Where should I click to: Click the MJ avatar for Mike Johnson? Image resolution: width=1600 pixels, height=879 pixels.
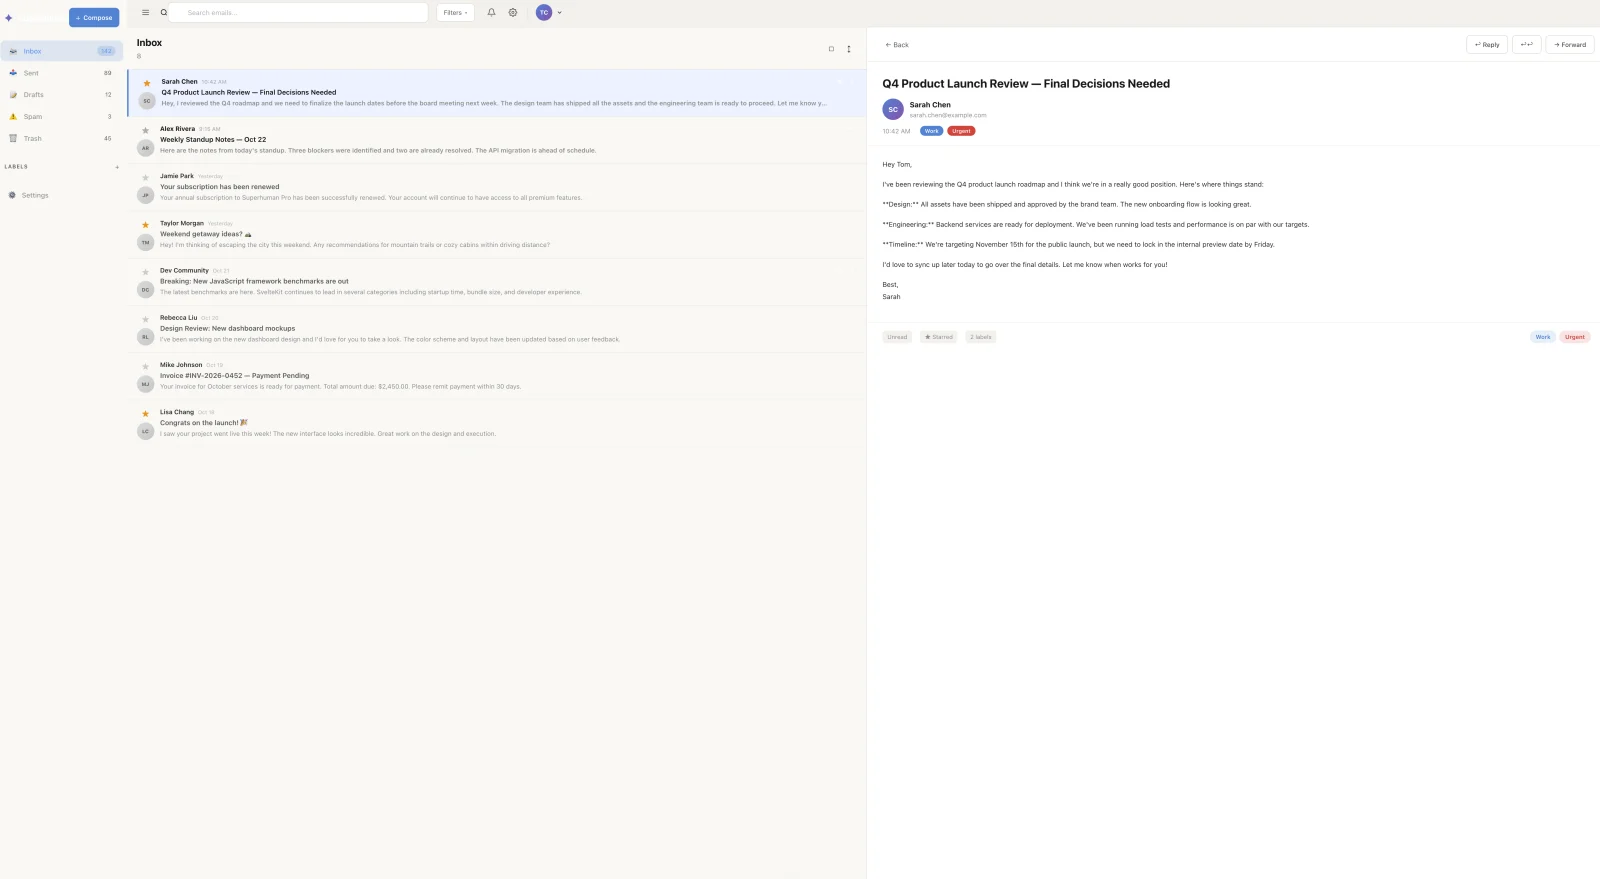pos(145,384)
